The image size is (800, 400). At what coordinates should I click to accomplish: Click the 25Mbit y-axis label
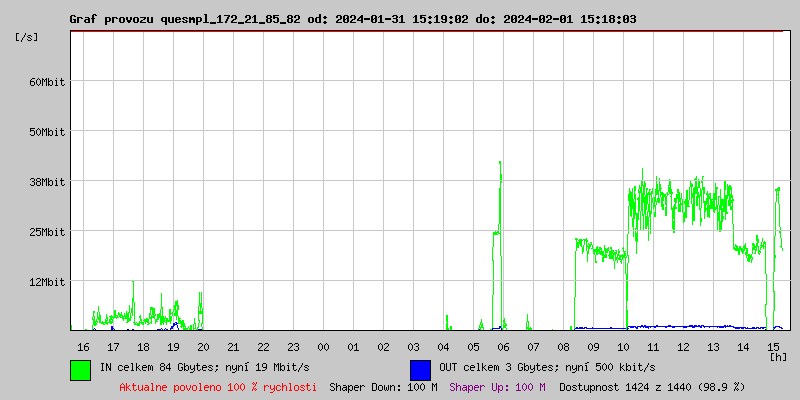point(46,232)
